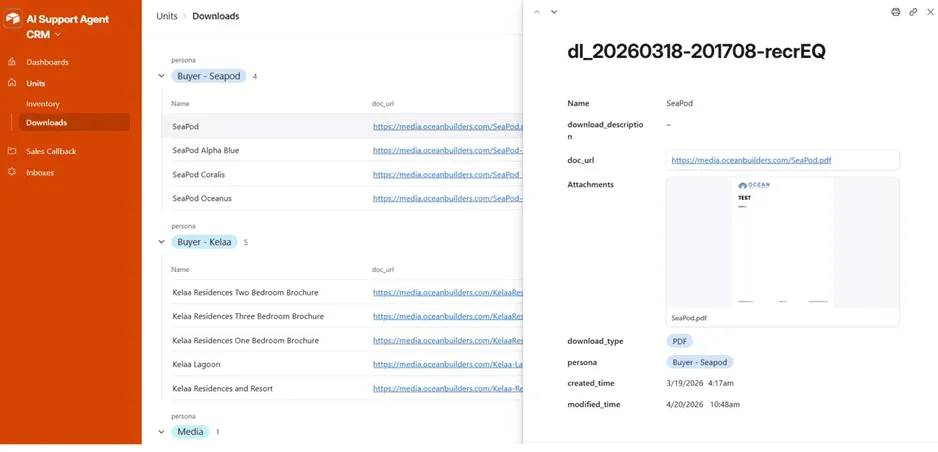Open the One Bedroom Brochure doc_url link
The image size is (938, 452).
(448, 341)
